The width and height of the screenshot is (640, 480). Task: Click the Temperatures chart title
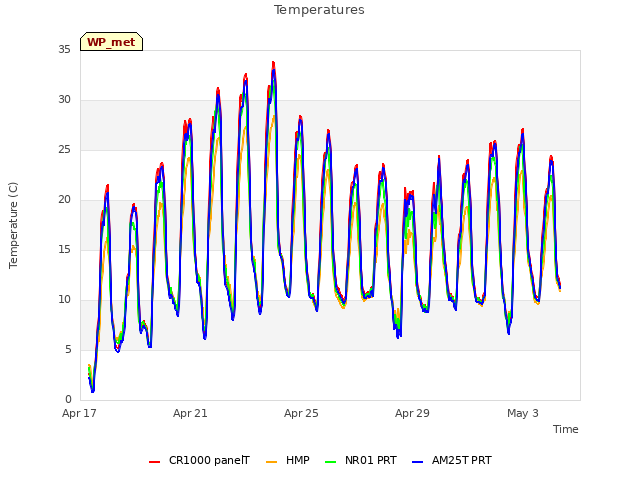[x=319, y=10]
